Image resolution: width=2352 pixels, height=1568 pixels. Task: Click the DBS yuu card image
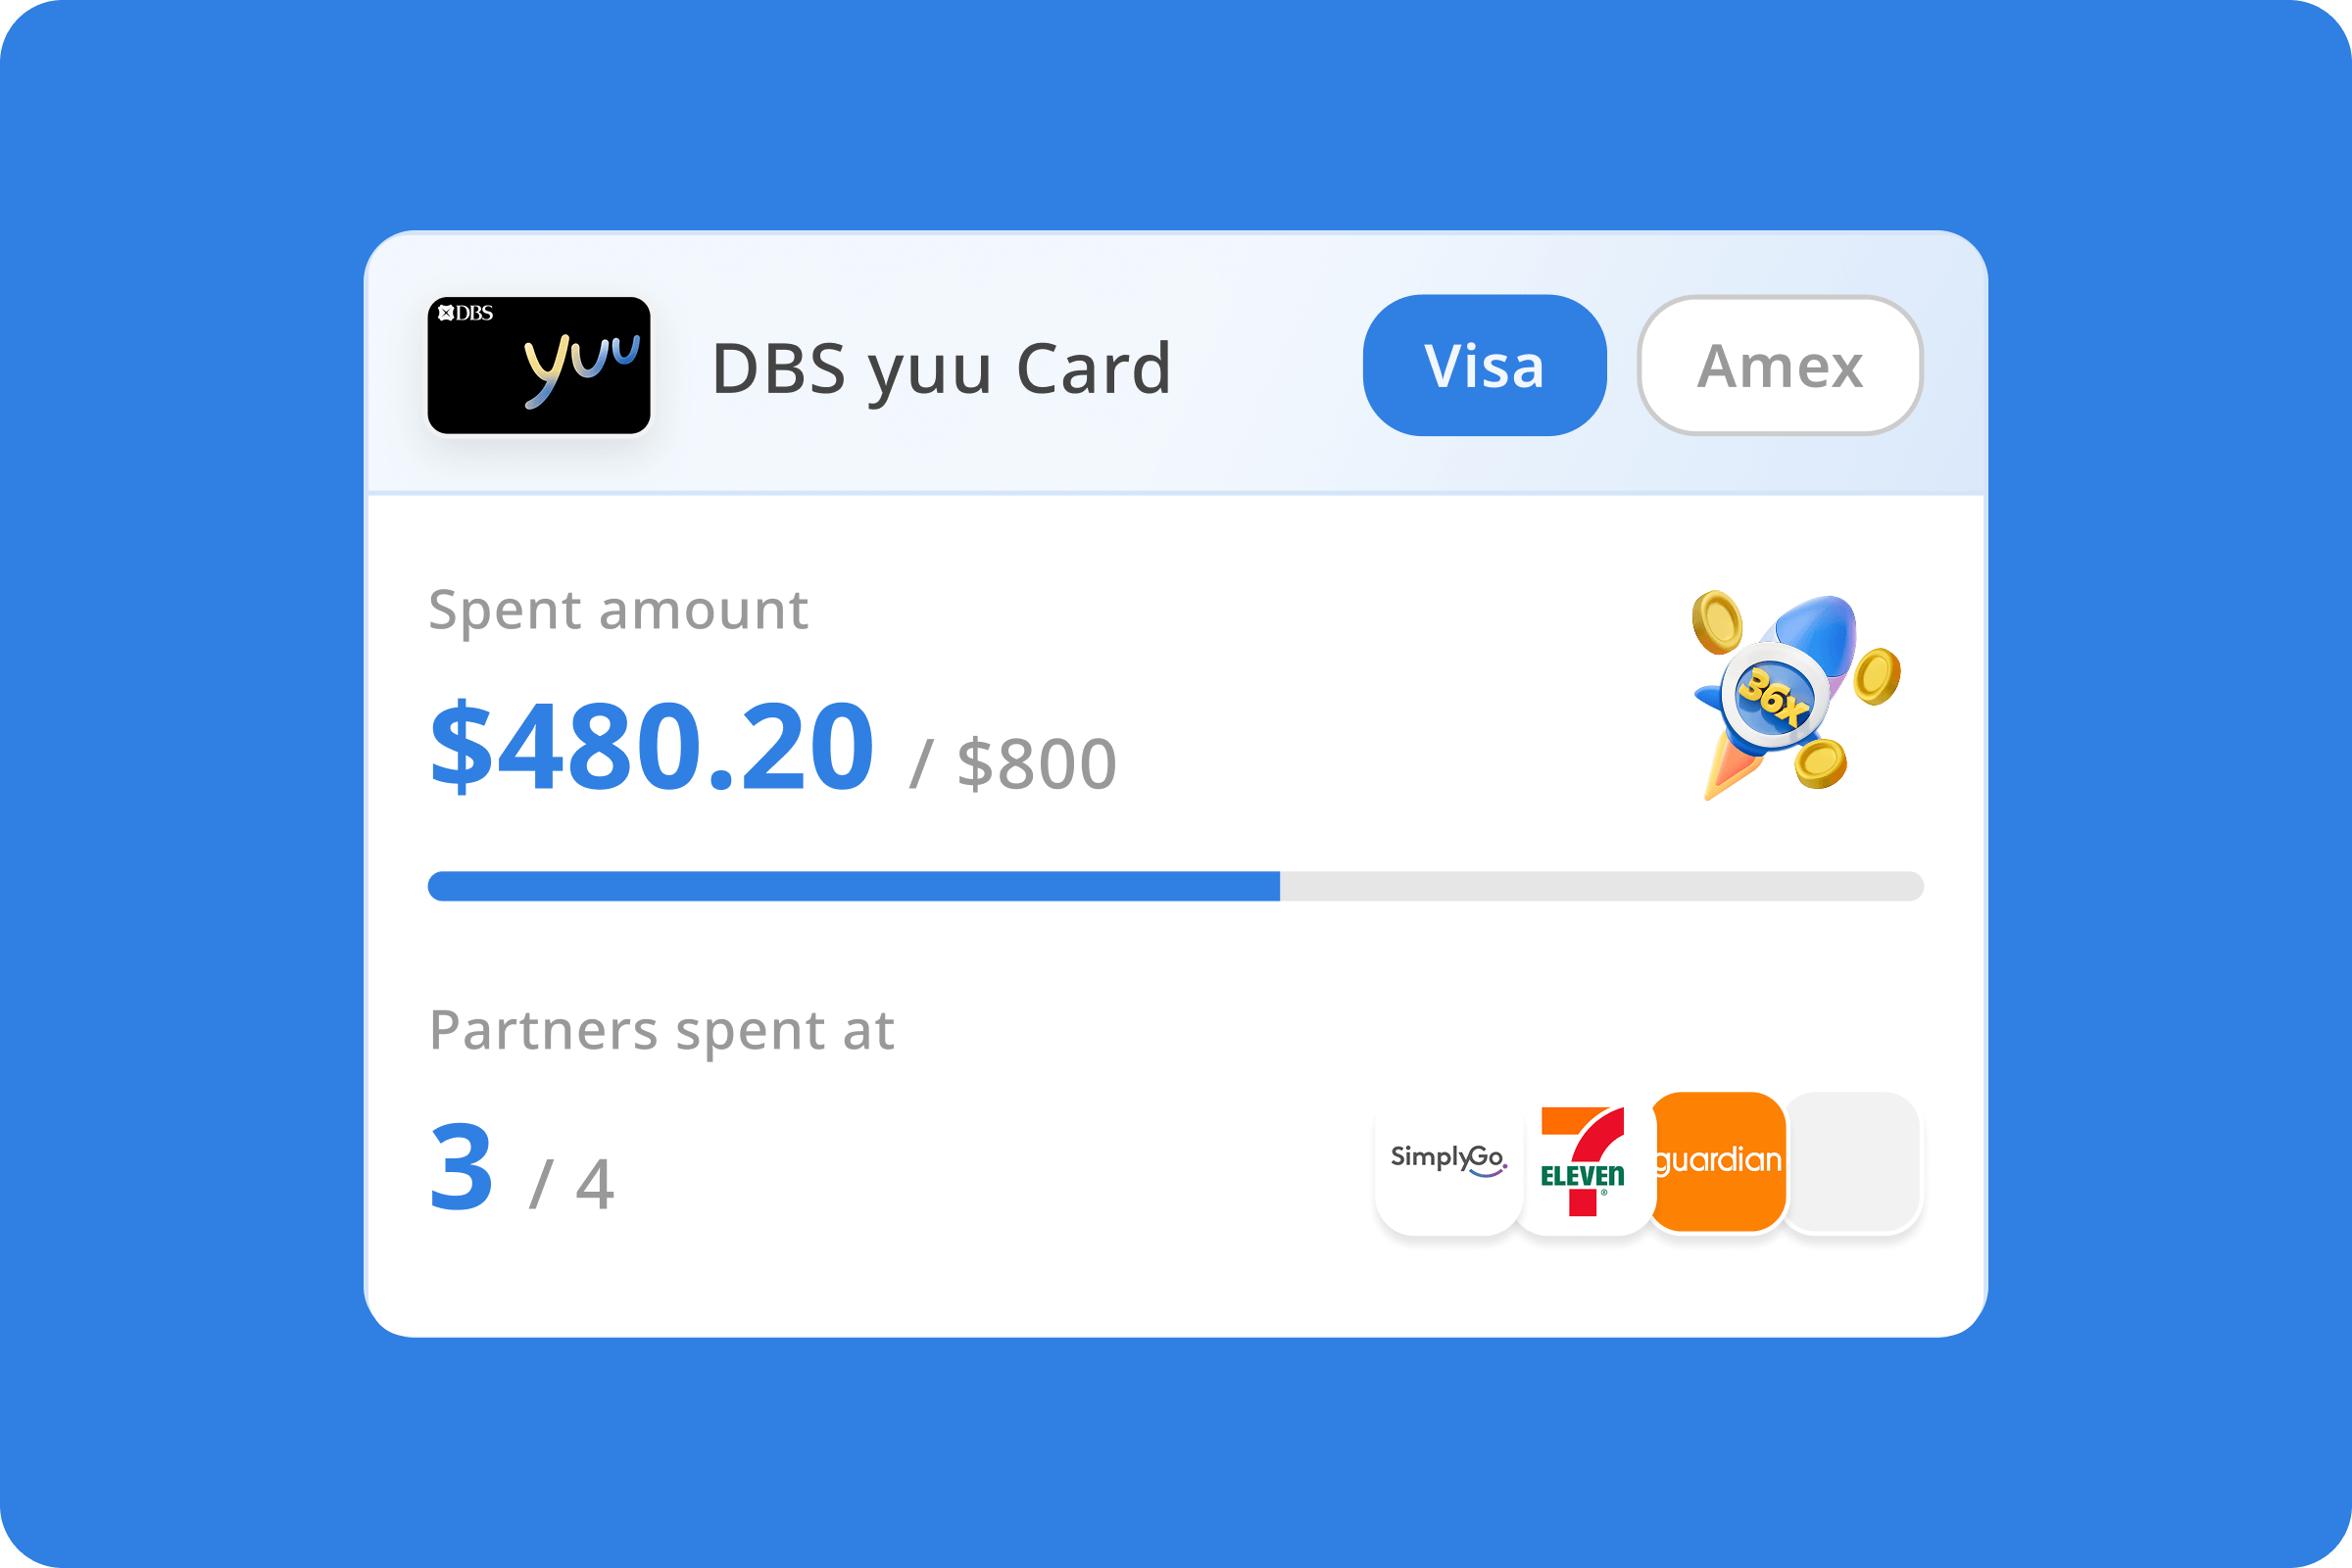tap(539, 365)
